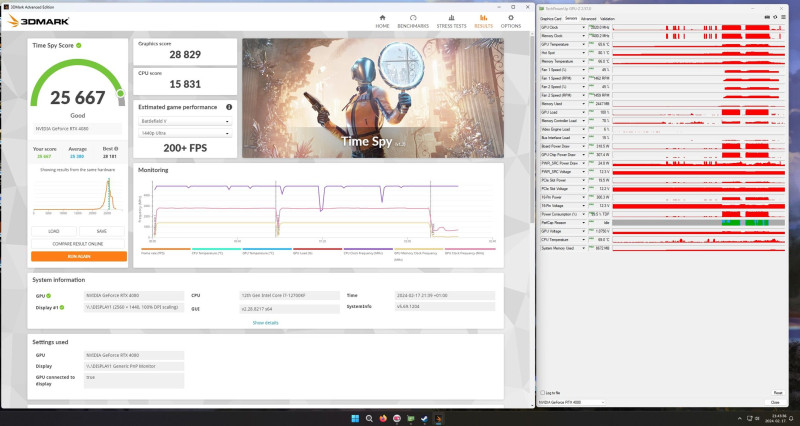
Task: Click COMPARE RESULT ONLINE button
Action: tap(78, 244)
